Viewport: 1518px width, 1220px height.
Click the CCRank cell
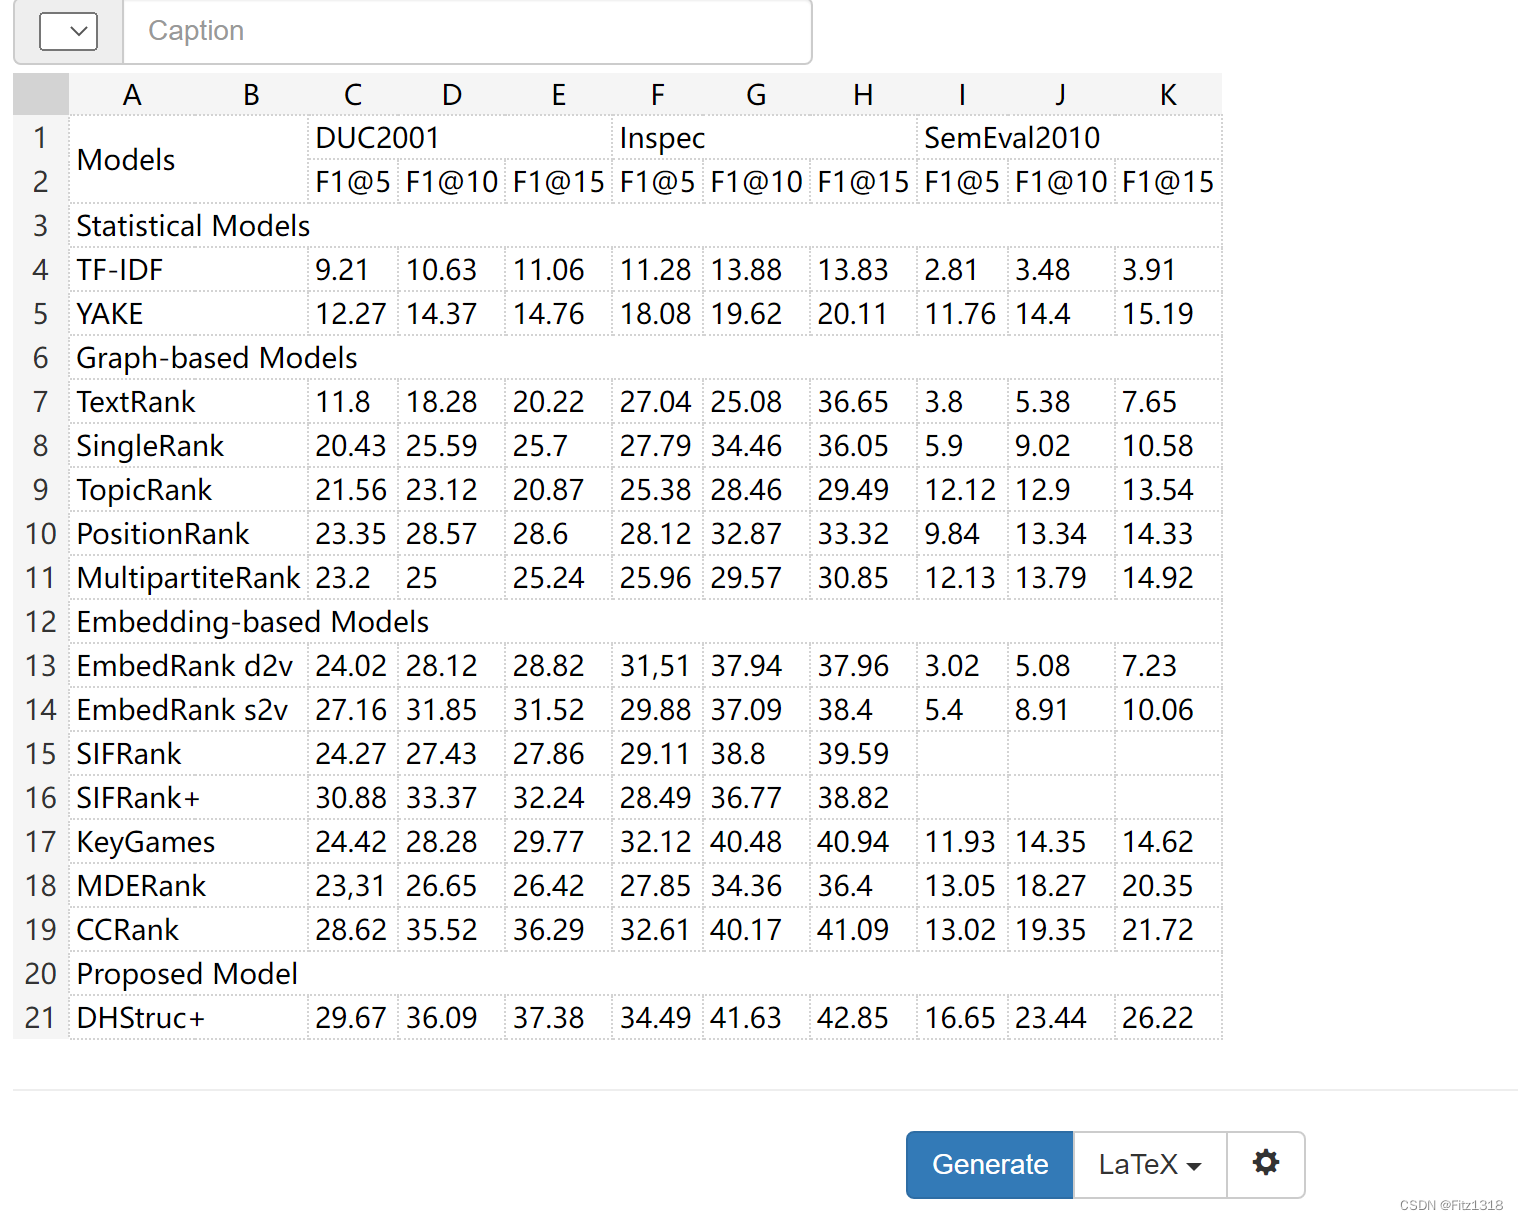[x=188, y=930]
